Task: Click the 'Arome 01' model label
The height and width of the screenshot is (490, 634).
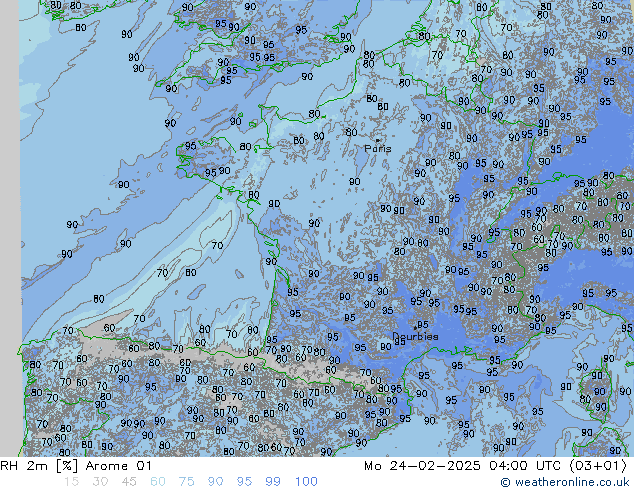Action: 118,466
